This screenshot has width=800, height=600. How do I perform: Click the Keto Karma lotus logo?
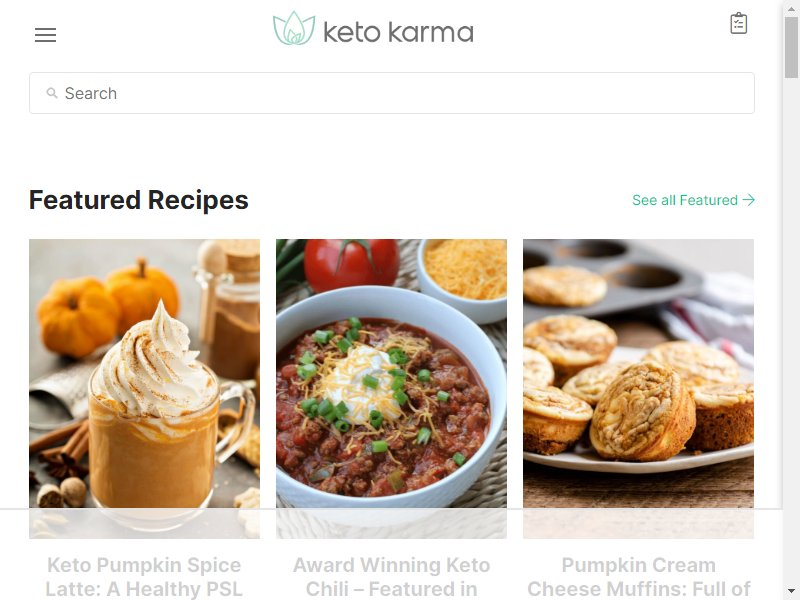pos(294,29)
